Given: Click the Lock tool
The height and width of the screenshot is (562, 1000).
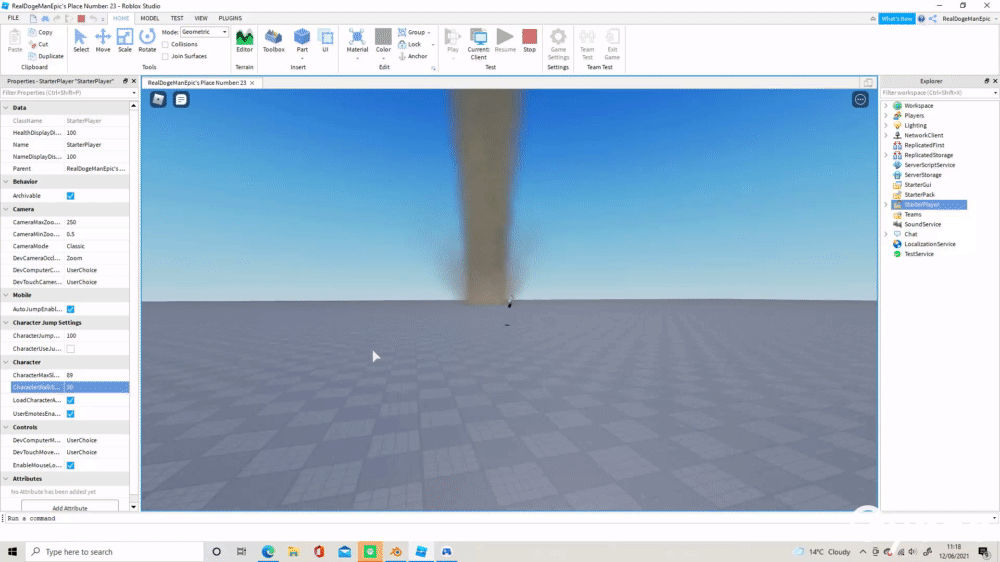Looking at the screenshot, I should pyautogui.click(x=409, y=44).
